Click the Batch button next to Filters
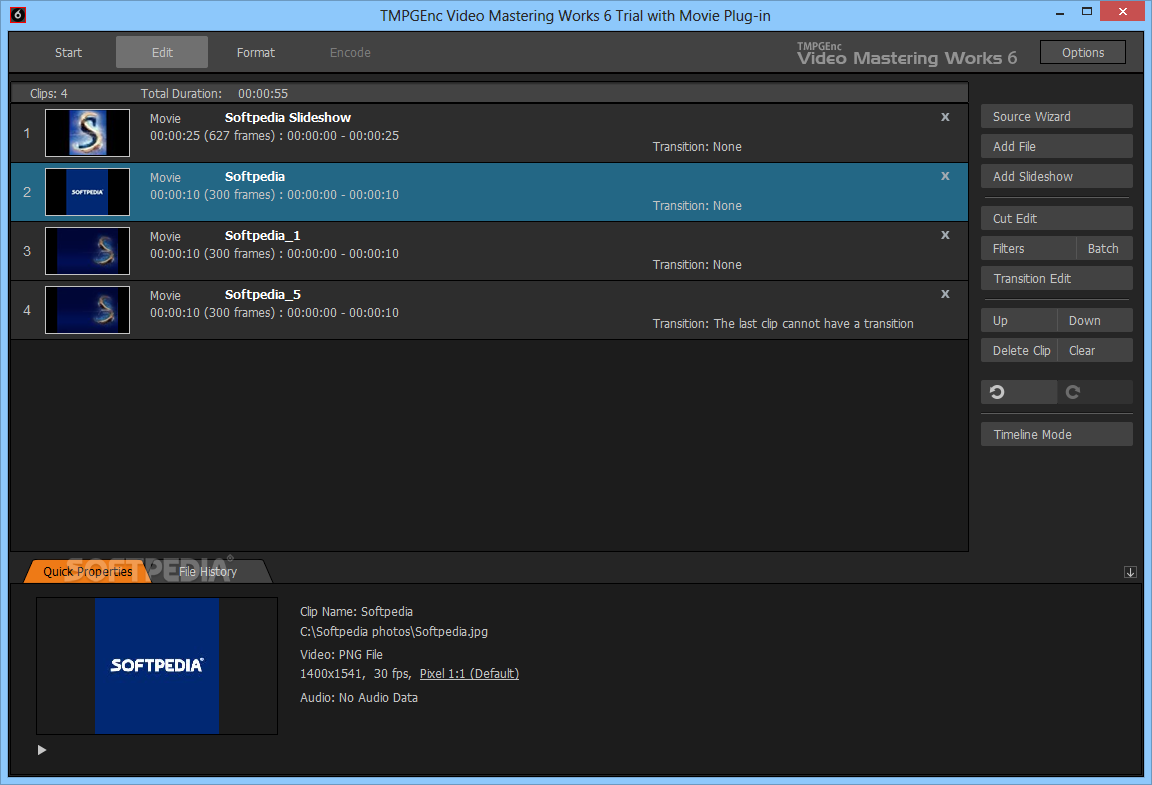The height and width of the screenshot is (785, 1152). [1104, 248]
